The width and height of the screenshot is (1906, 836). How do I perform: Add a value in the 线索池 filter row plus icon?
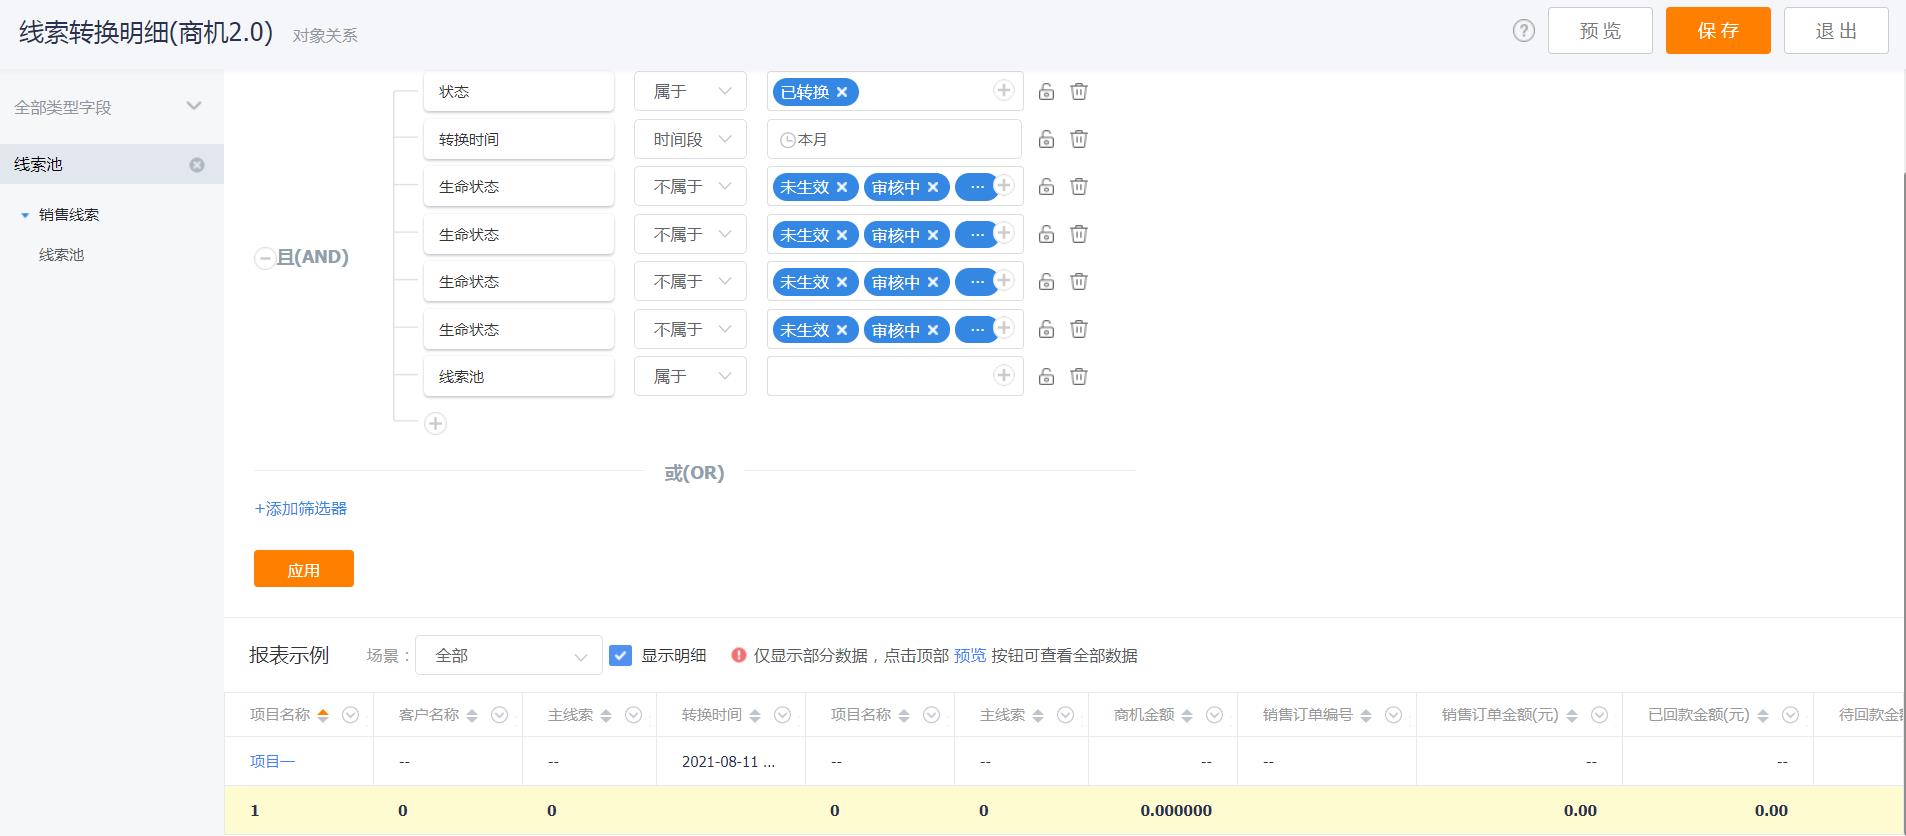point(1003,375)
